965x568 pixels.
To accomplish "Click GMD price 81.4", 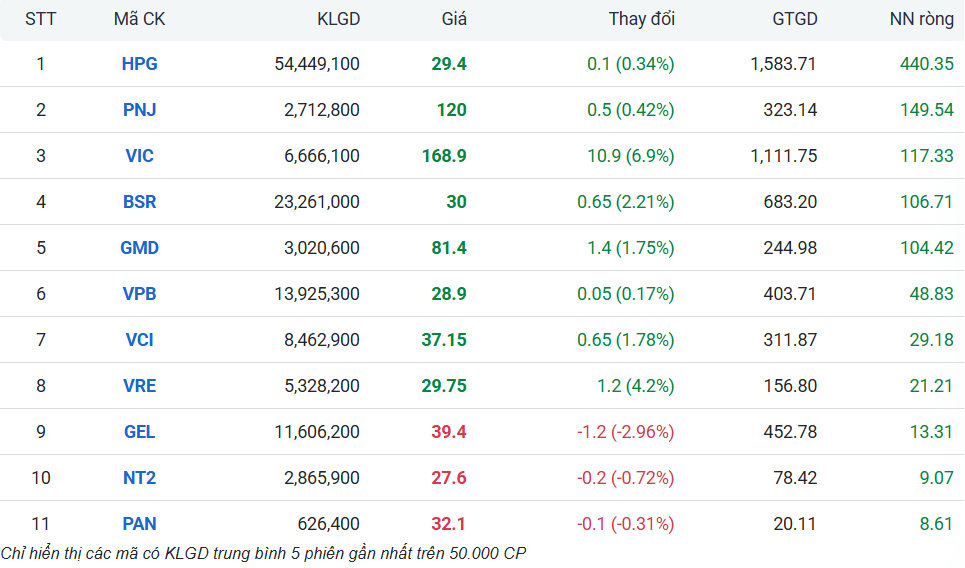I will [x=449, y=248].
